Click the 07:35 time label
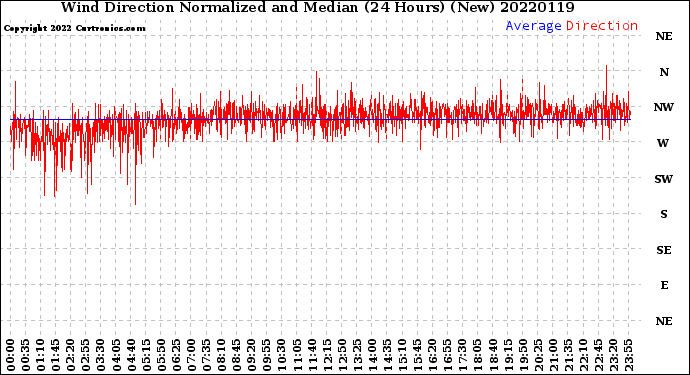This screenshot has height=375, width=690. click(x=206, y=355)
